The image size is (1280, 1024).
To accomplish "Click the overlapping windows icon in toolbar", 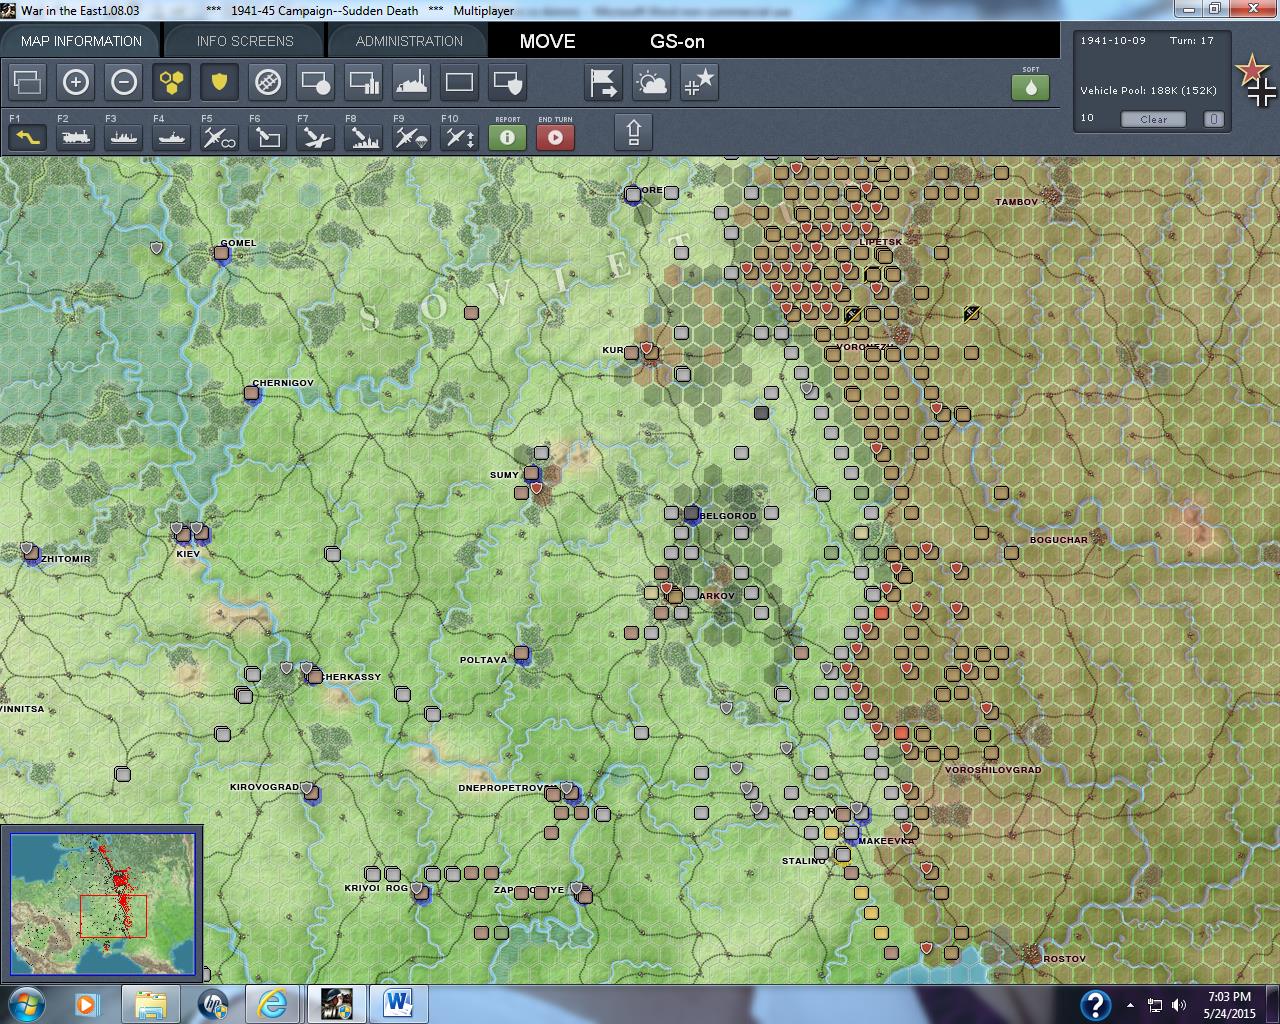I will click(27, 82).
